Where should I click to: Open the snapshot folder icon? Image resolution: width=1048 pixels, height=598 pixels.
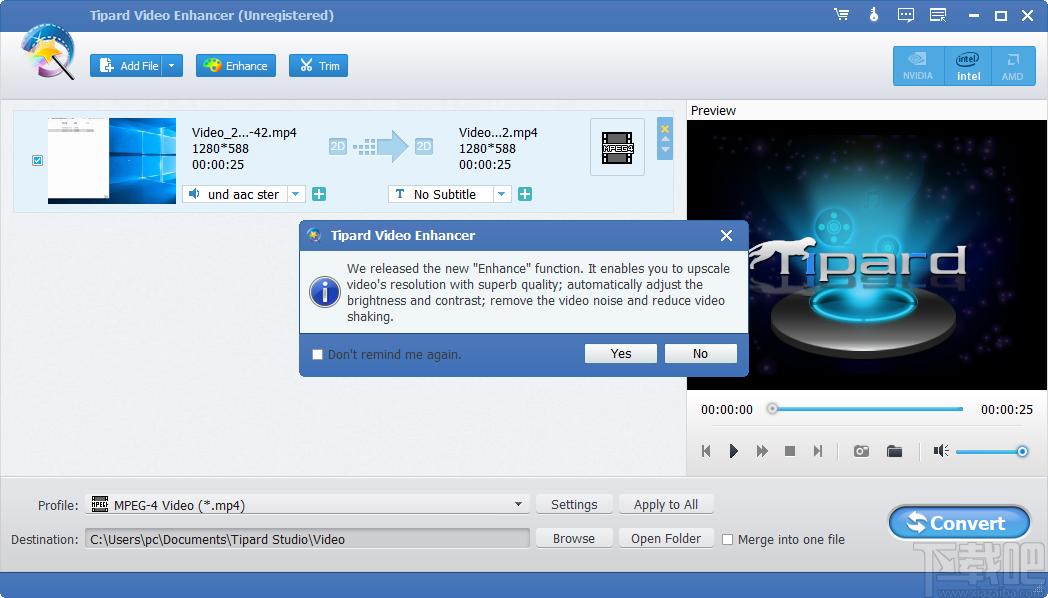(x=894, y=451)
